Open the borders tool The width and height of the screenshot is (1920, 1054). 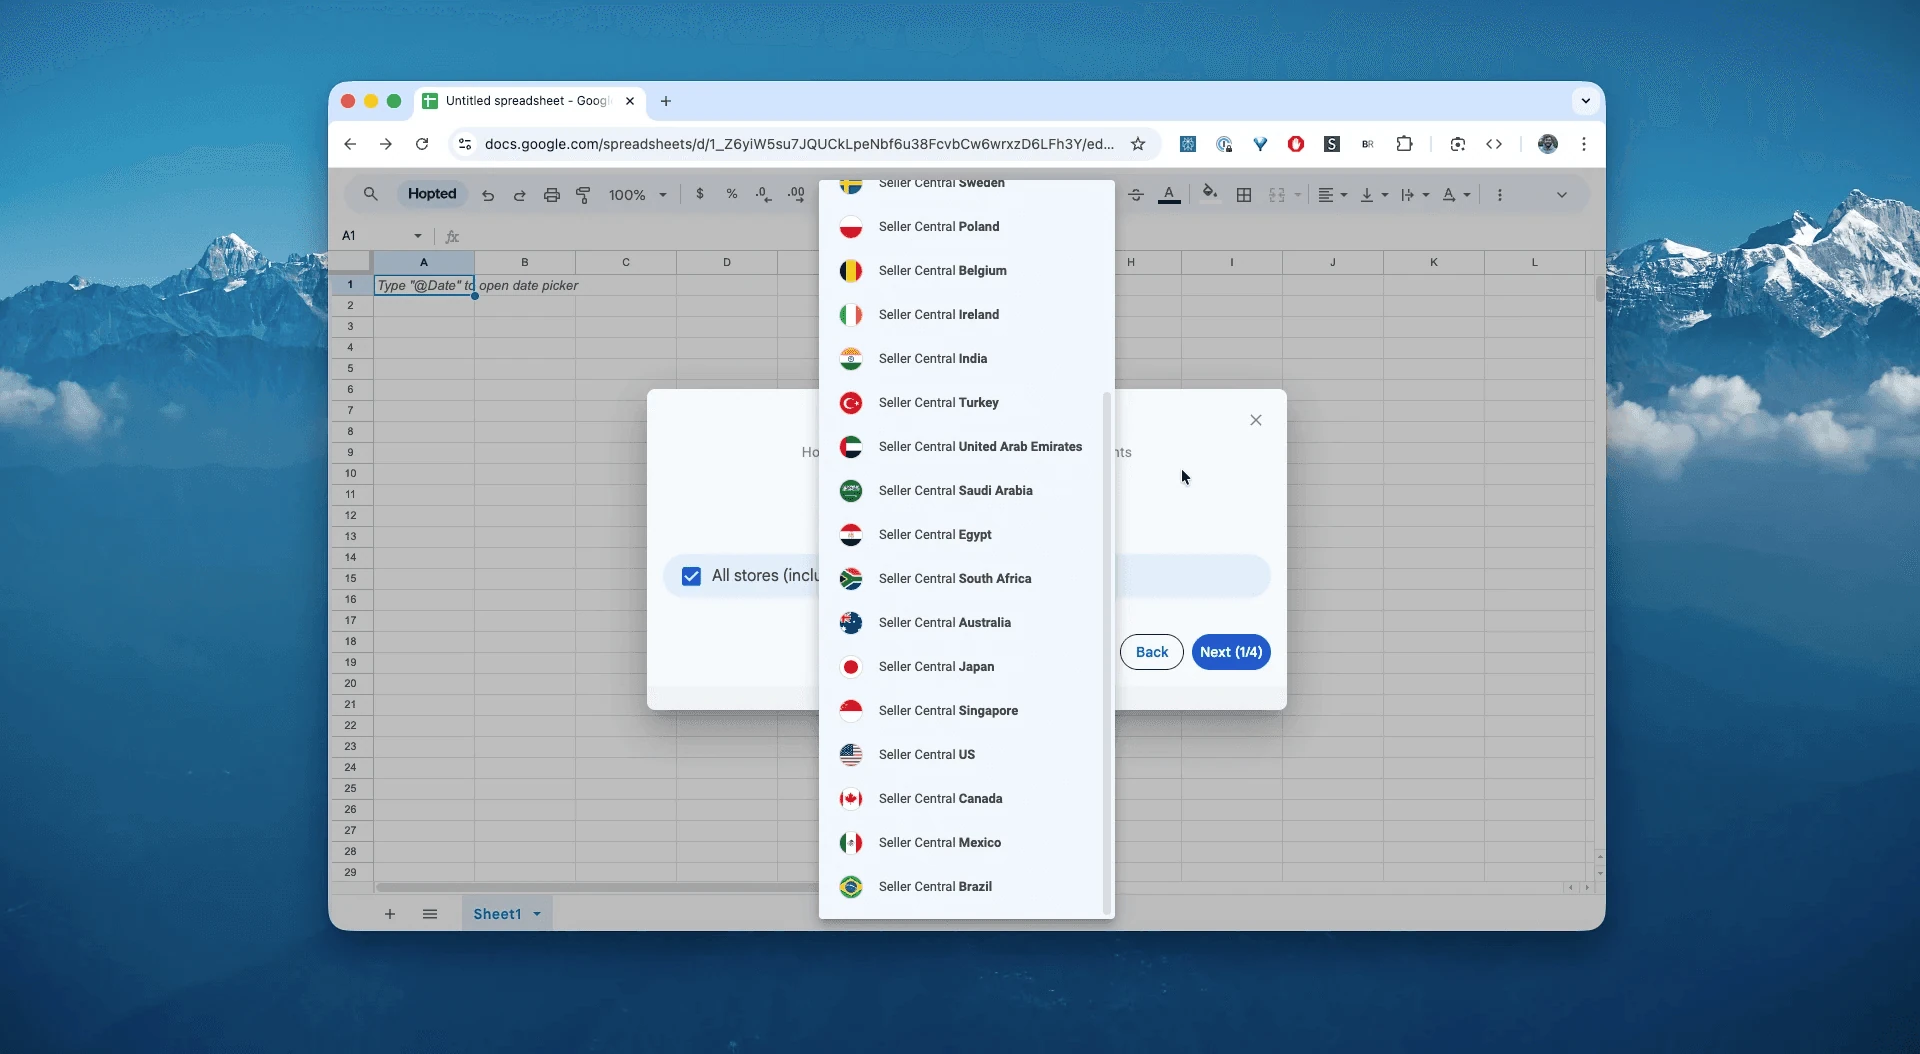tap(1244, 195)
